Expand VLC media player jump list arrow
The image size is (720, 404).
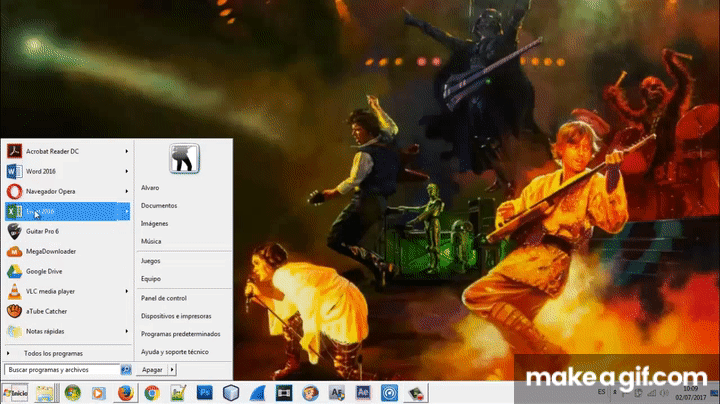tap(127, 291)
